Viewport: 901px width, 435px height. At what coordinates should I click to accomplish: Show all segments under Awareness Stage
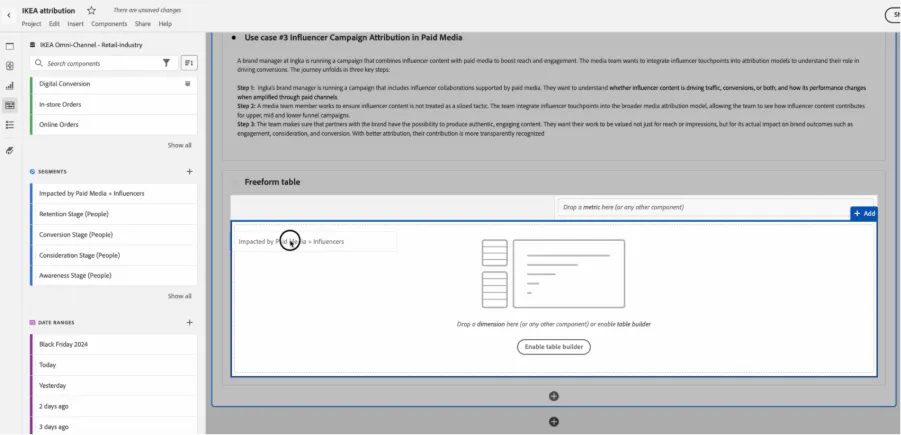pos(179,297)
